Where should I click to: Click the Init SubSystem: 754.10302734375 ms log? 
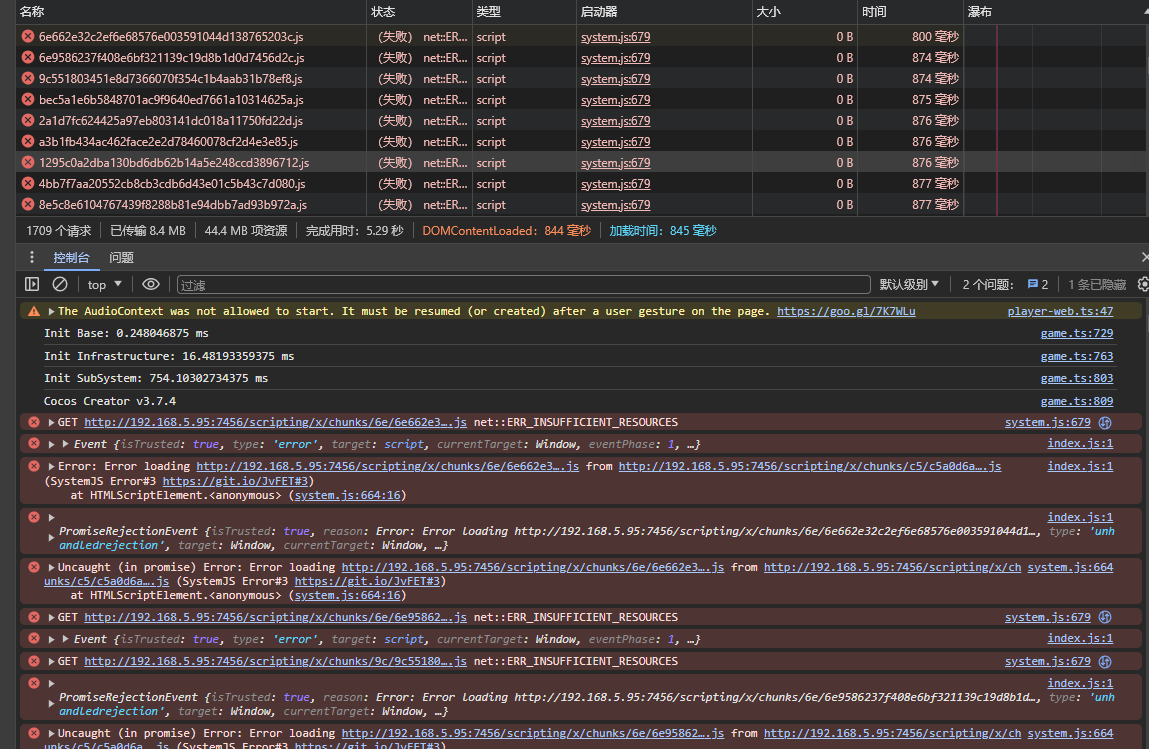(x=156, y=378)
